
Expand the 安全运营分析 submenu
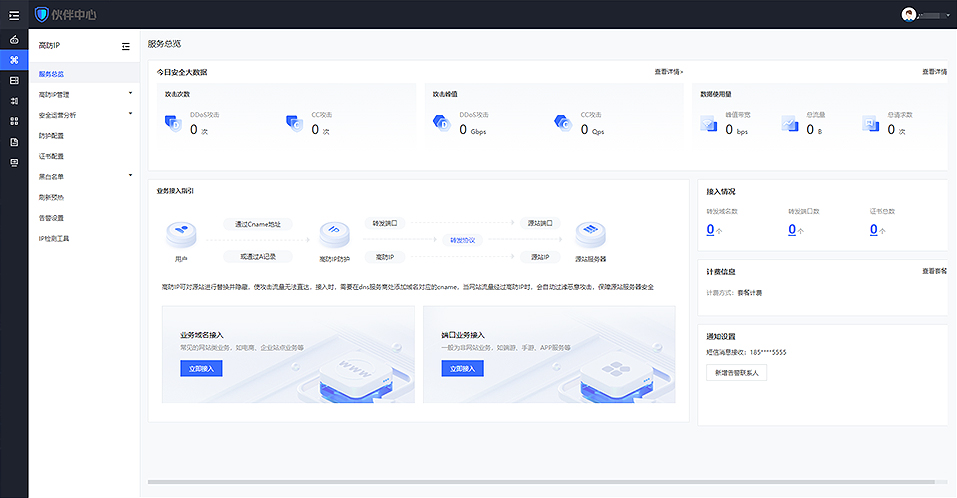[x=130, y=114]
